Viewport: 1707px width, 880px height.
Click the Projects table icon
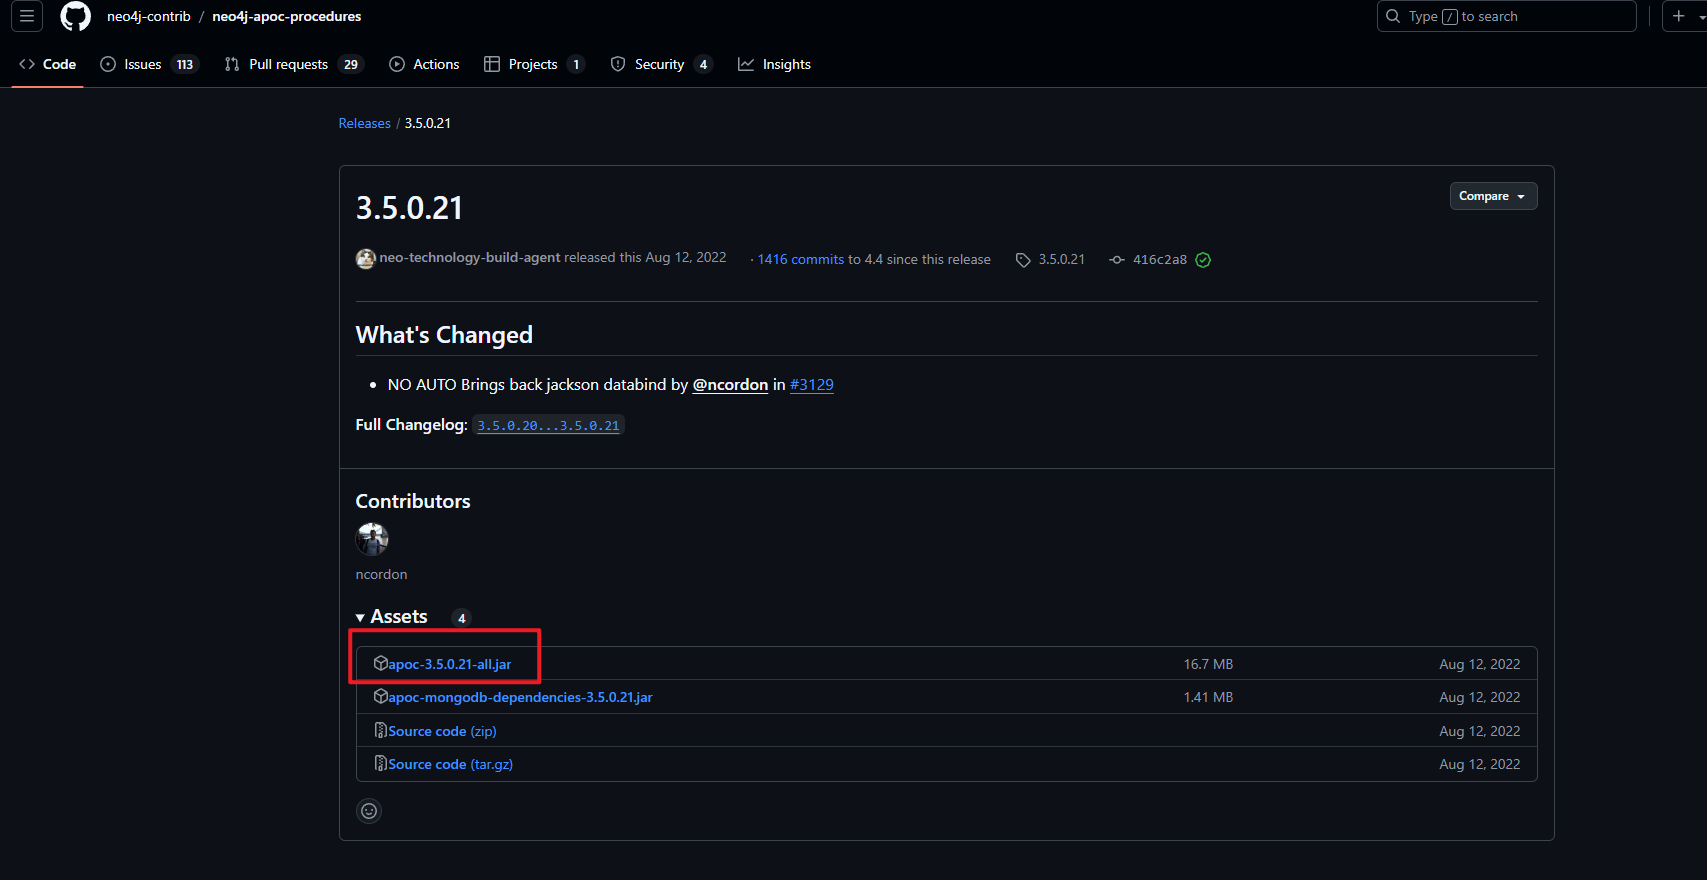pos(492,64)
